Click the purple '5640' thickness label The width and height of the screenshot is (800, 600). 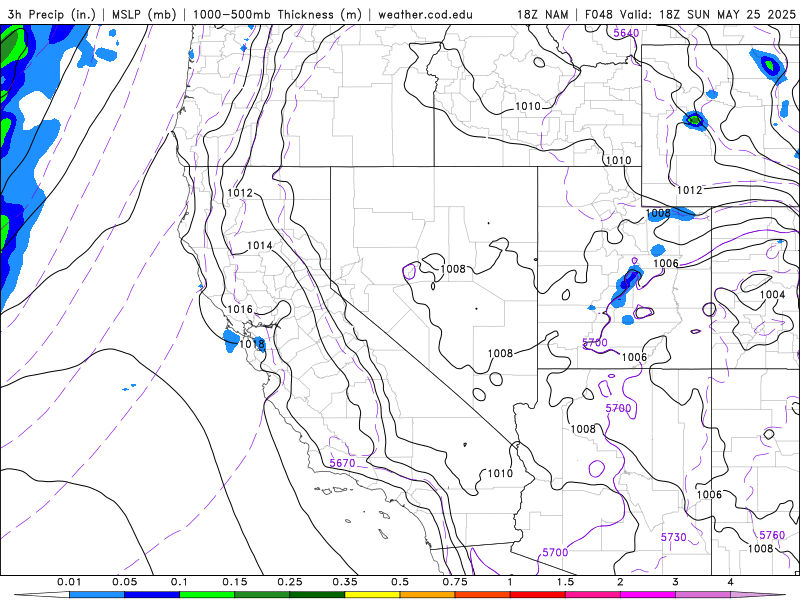pos(626,33)
